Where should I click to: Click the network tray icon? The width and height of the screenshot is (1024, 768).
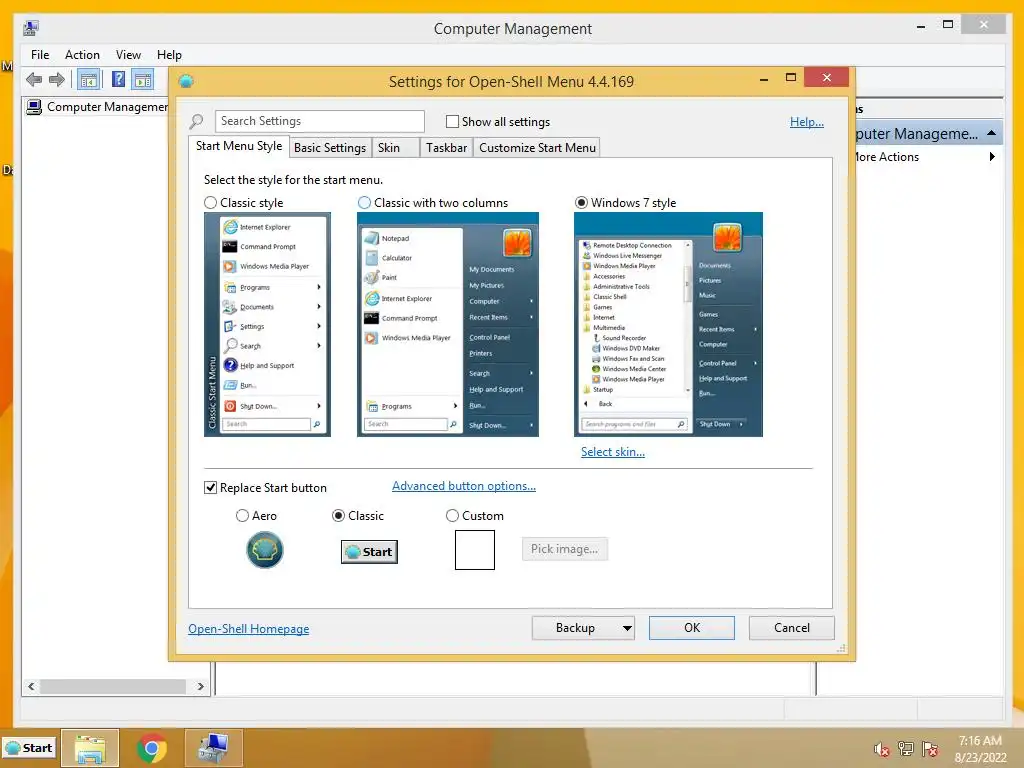coord(906,748)
